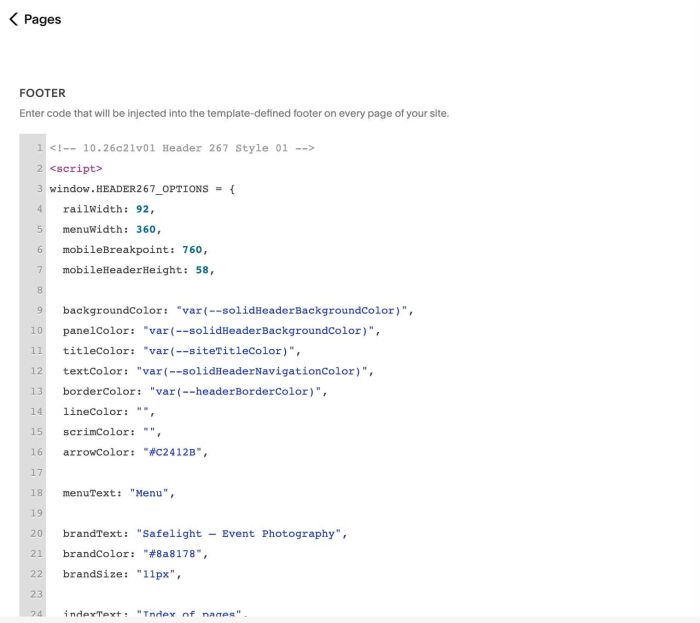Click the brandText property name
Screen dimensions: 700x623
(92, 534)
